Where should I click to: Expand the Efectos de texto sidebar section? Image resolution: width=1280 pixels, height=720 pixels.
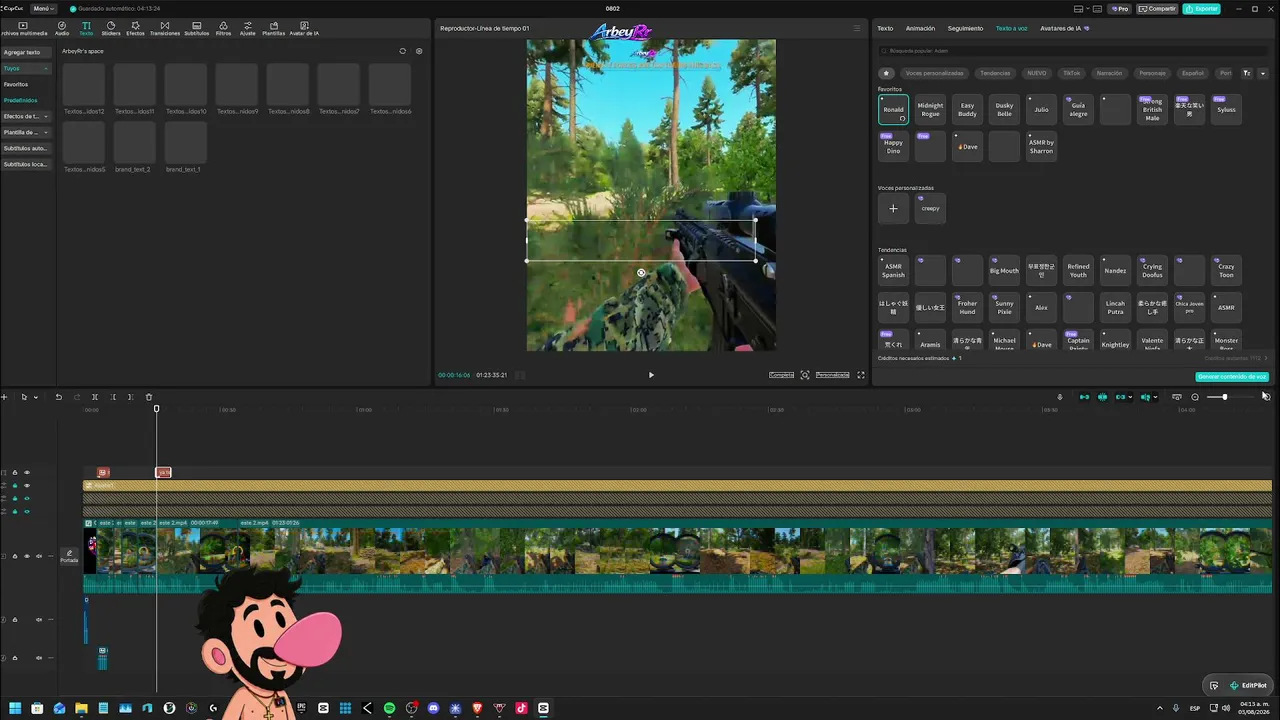(x=46, y=116)
